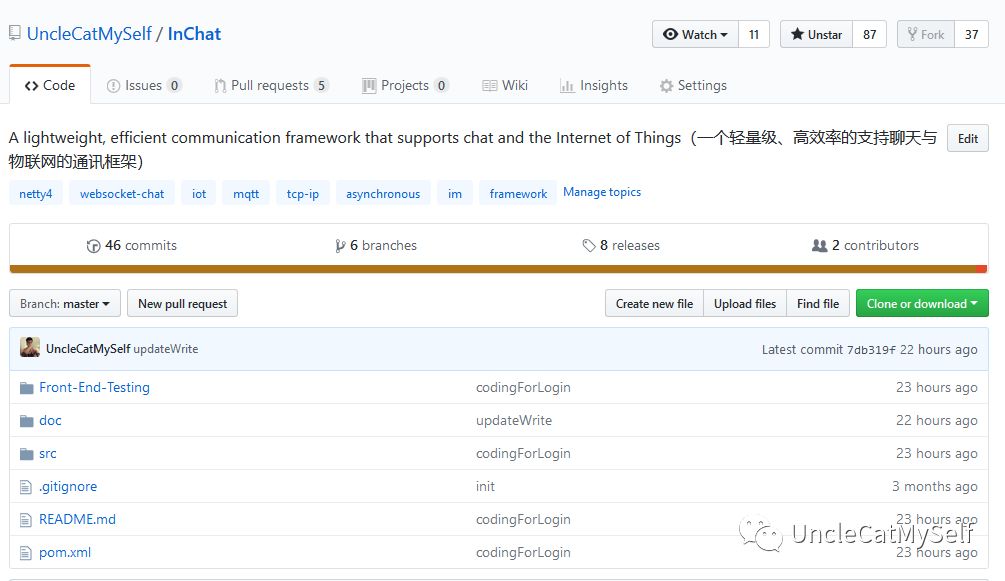Open the UncleCatMySelf owner profile link
Viewport: 1005px width, 581px height.
[x=89, y=34]
